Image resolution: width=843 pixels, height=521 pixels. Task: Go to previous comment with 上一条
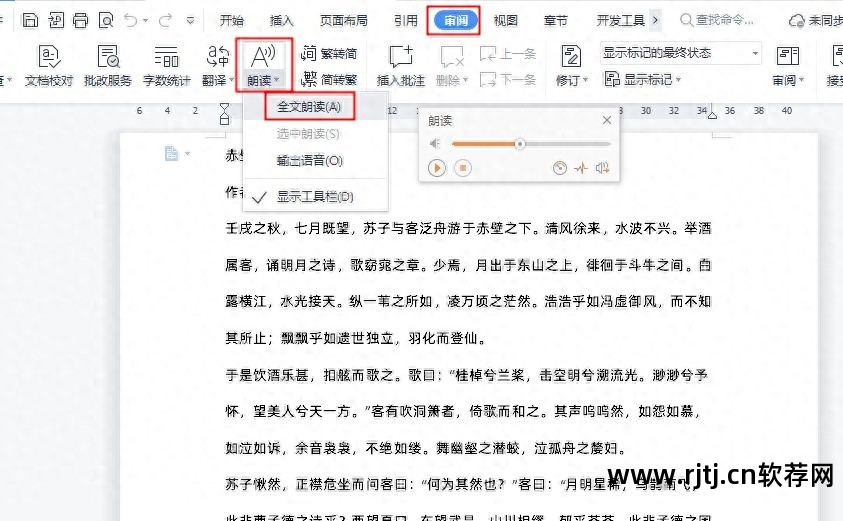click(x=508, y=53)
